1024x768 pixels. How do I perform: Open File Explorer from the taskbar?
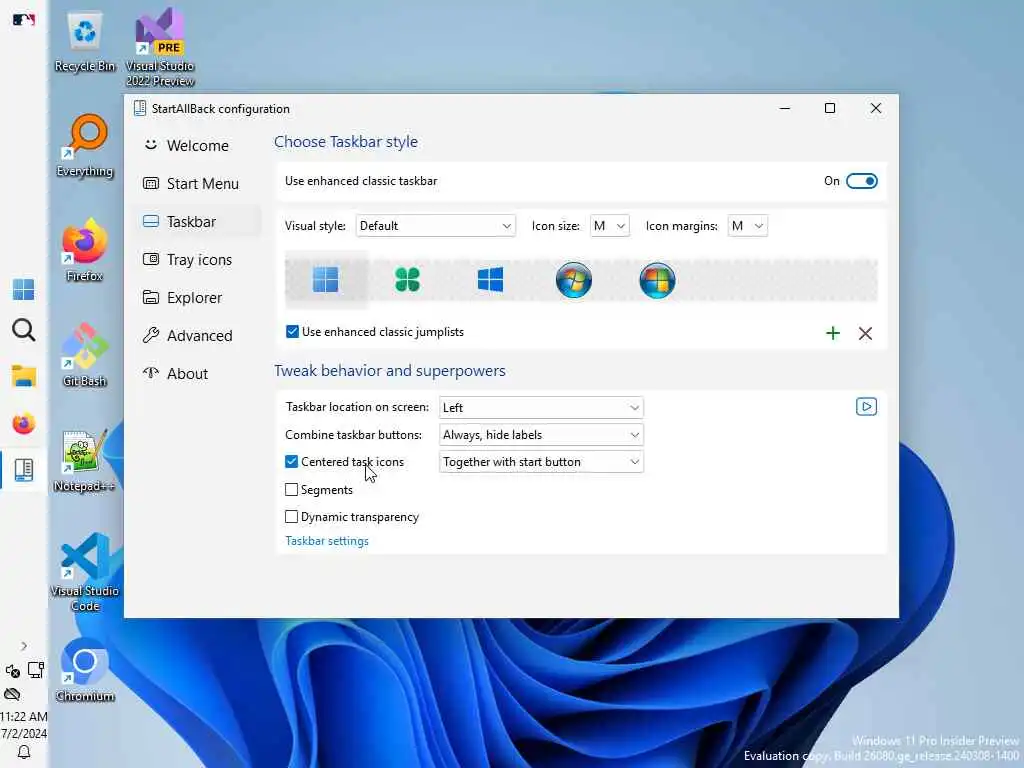click(x=24, y=376)
